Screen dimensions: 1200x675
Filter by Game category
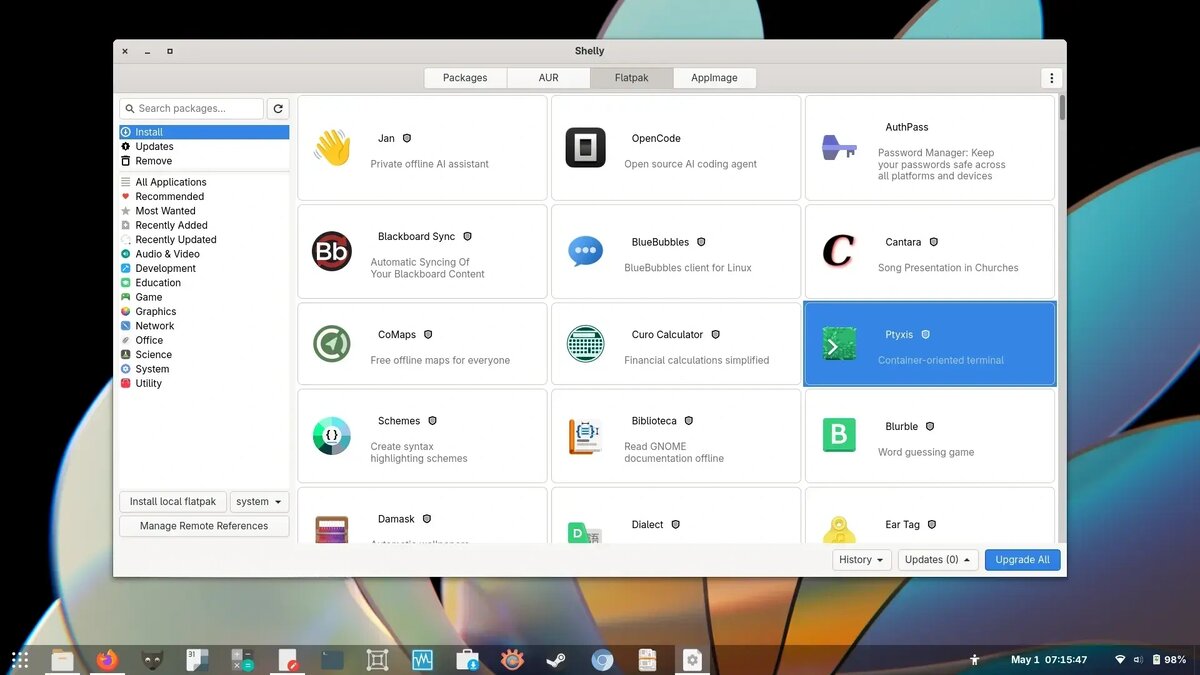tap(204, 297)
